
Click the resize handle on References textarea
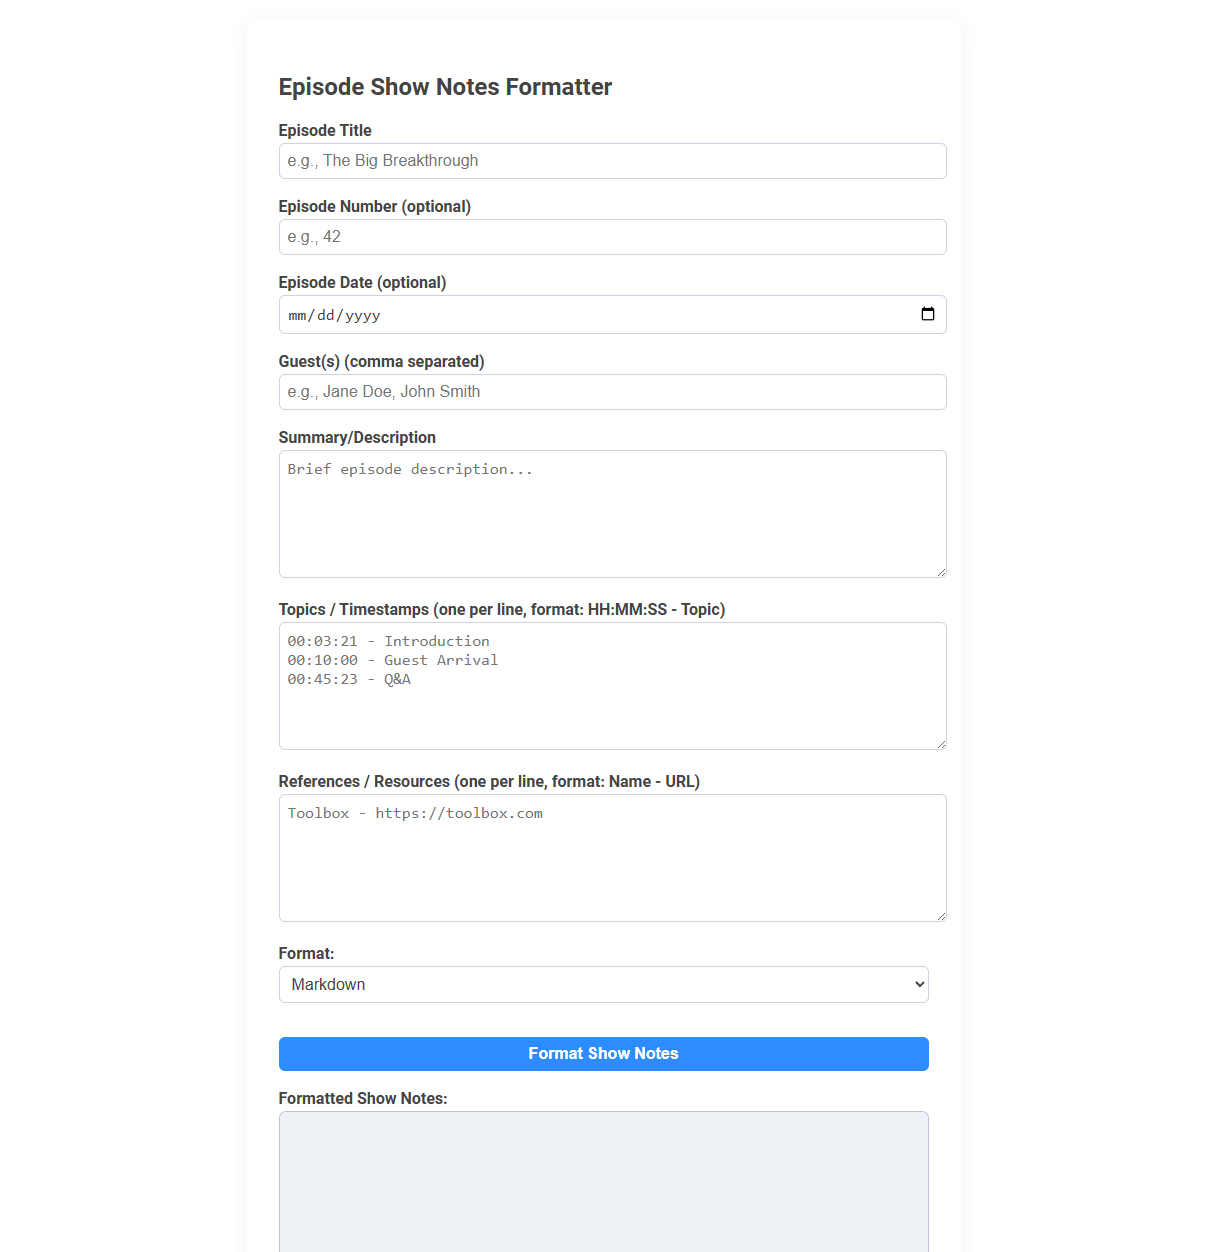(x=941, y=914)
